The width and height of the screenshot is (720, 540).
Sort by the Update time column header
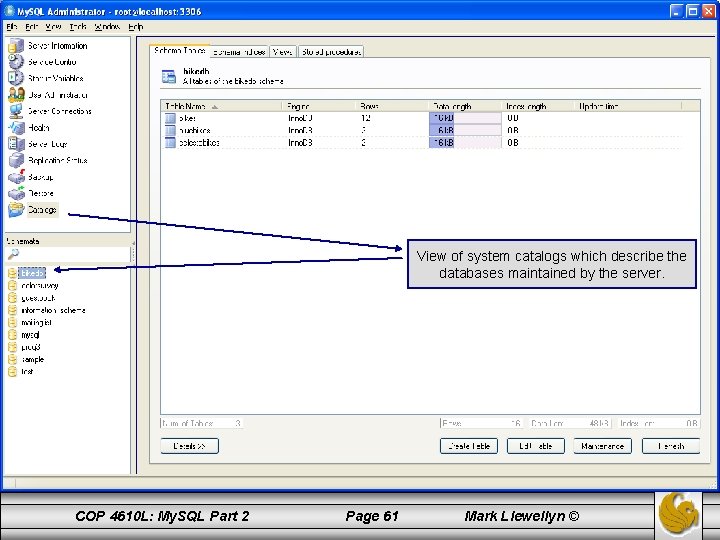point(628,106)
